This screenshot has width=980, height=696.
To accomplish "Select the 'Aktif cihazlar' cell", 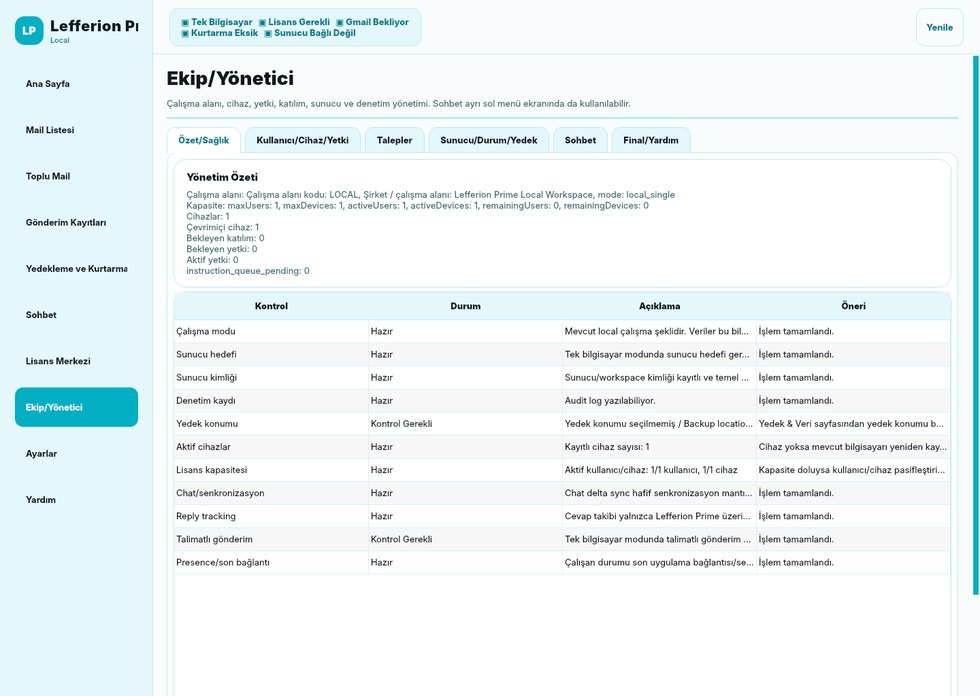I will 271,447.
